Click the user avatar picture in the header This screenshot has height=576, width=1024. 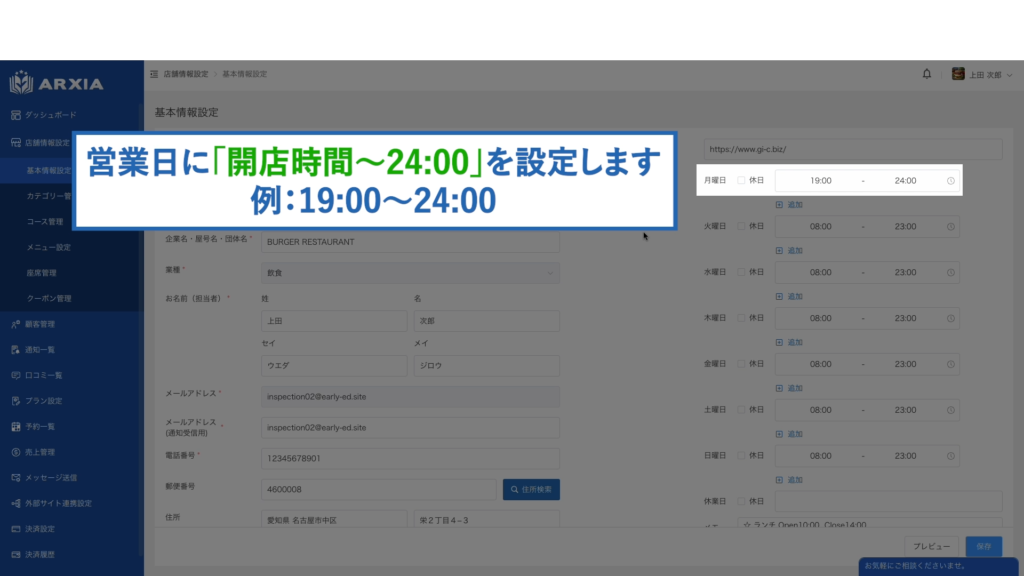coord(958,74)
